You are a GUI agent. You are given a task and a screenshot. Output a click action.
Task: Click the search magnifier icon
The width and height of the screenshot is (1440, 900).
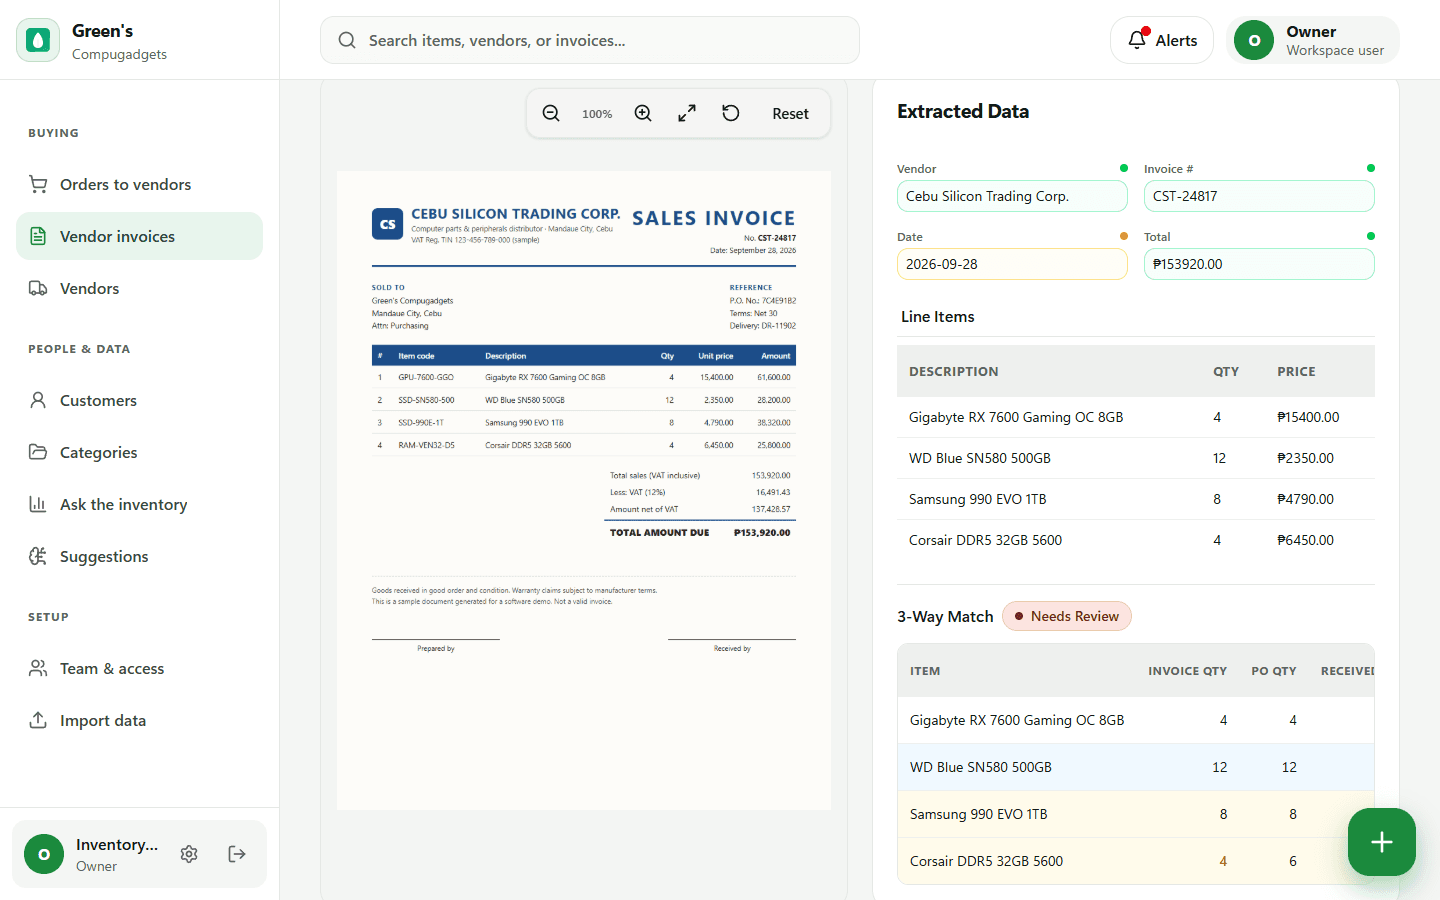[x=347, y=40]
